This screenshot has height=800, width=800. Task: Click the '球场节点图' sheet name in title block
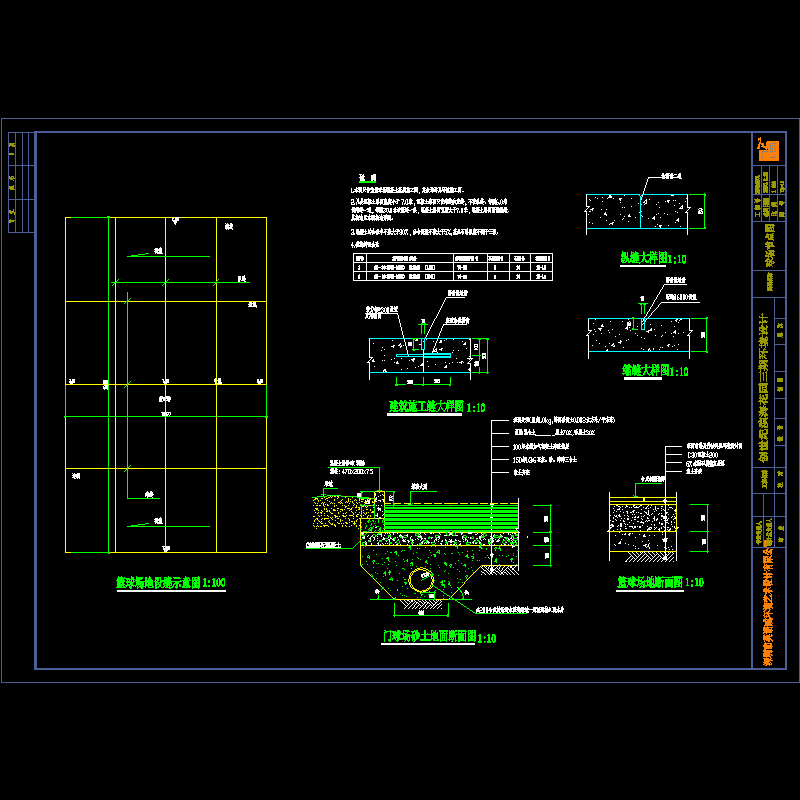tap(769, 245)
